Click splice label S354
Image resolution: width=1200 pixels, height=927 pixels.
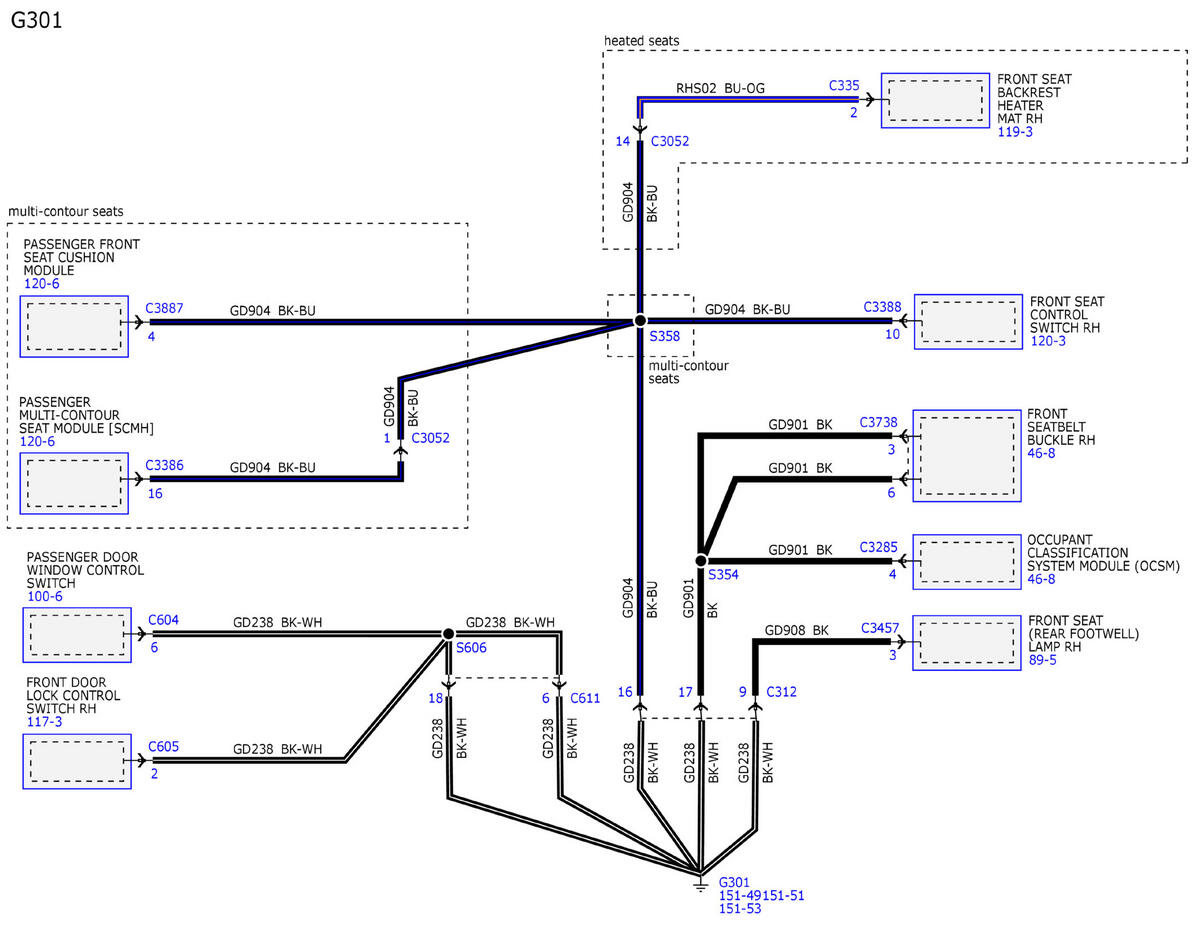coord(724,574)
